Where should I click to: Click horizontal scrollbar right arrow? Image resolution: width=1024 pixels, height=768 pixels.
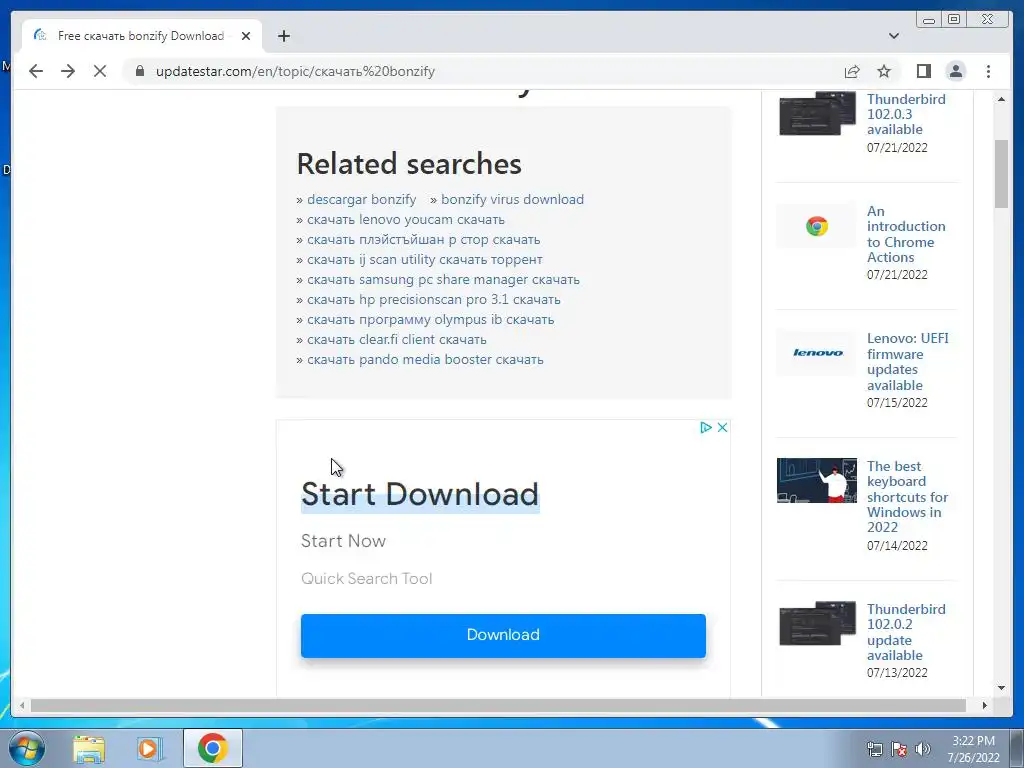985,705
